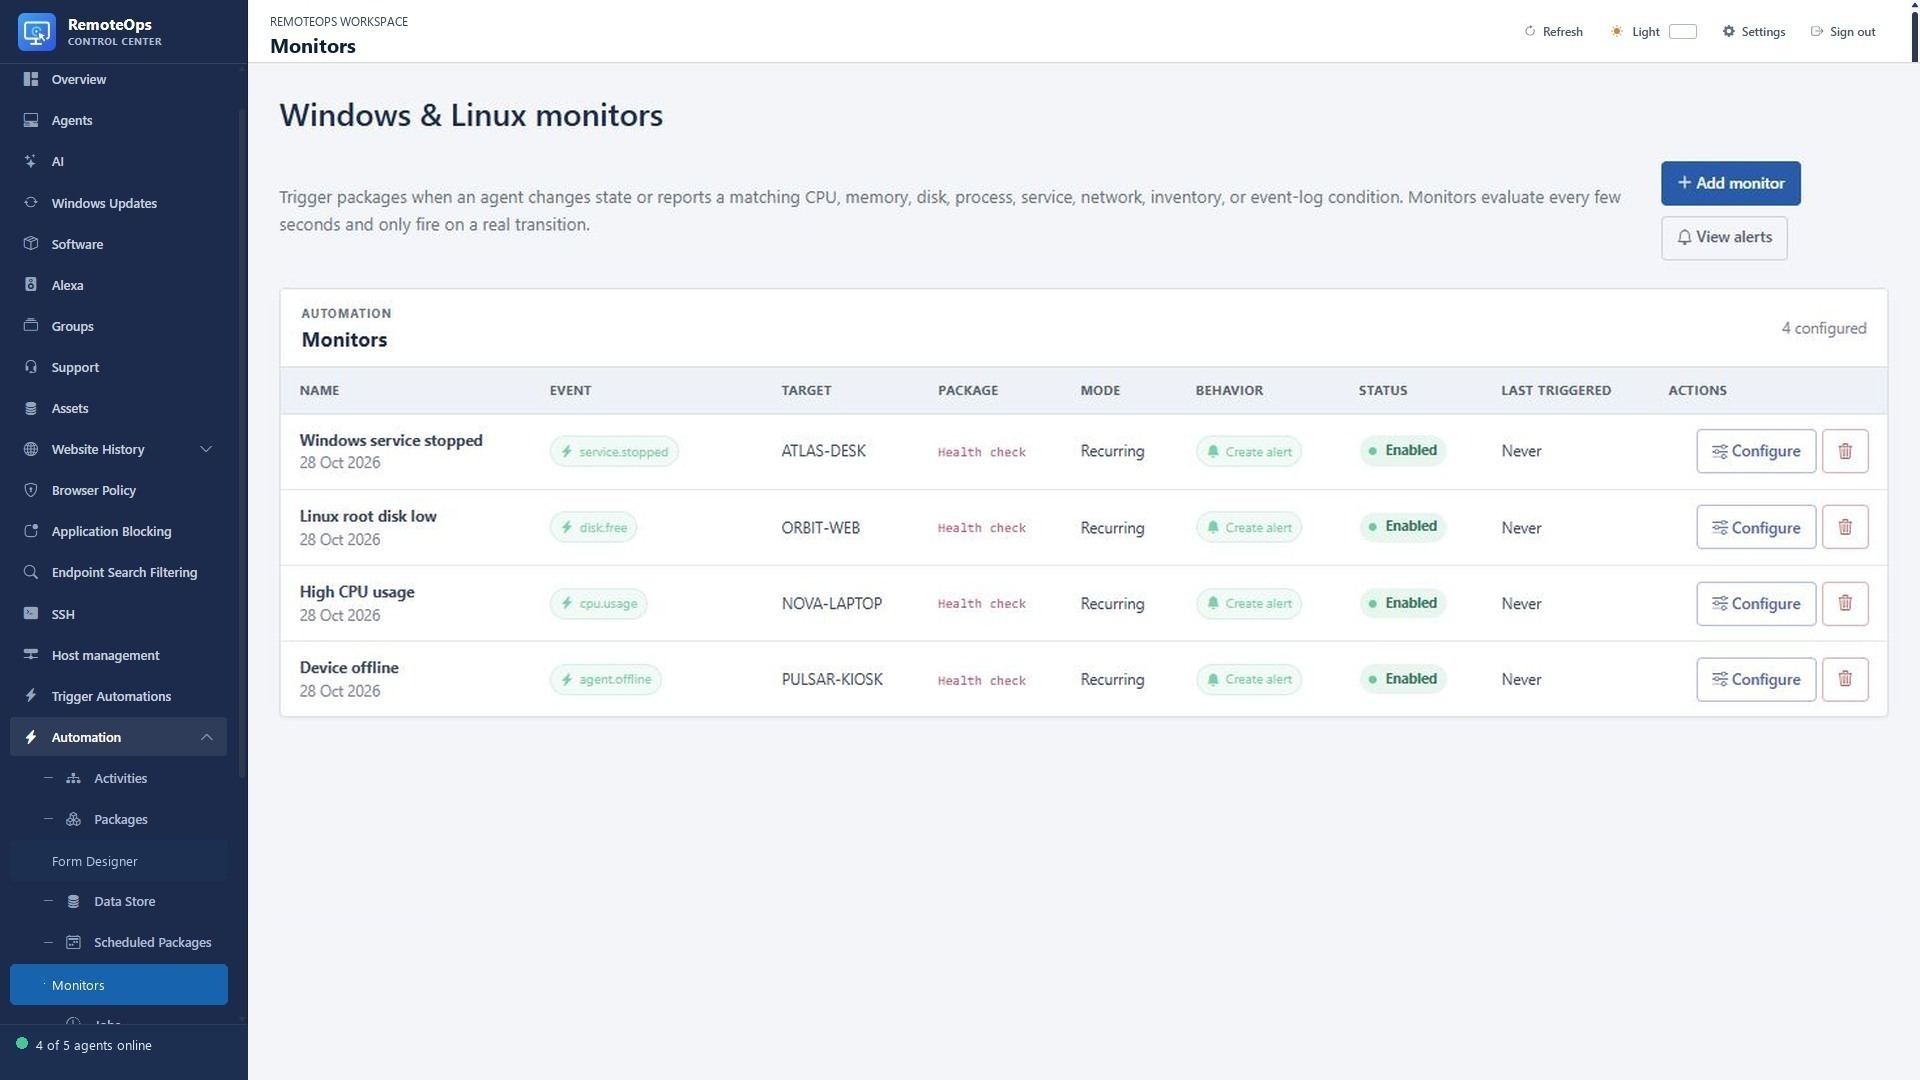Delete the Windows service stopped monitor
The height and width of the screenshot is (1080, 1920).
(1845, 451)
